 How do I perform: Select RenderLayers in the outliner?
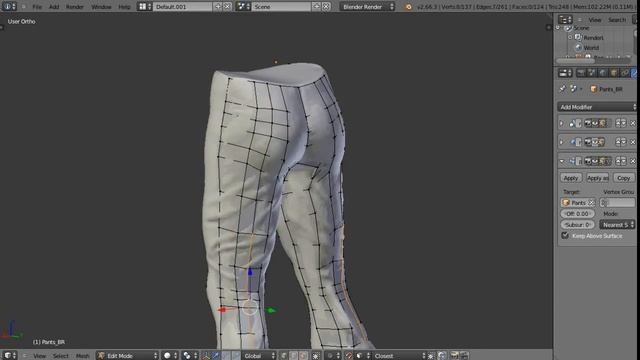(593, 38)
